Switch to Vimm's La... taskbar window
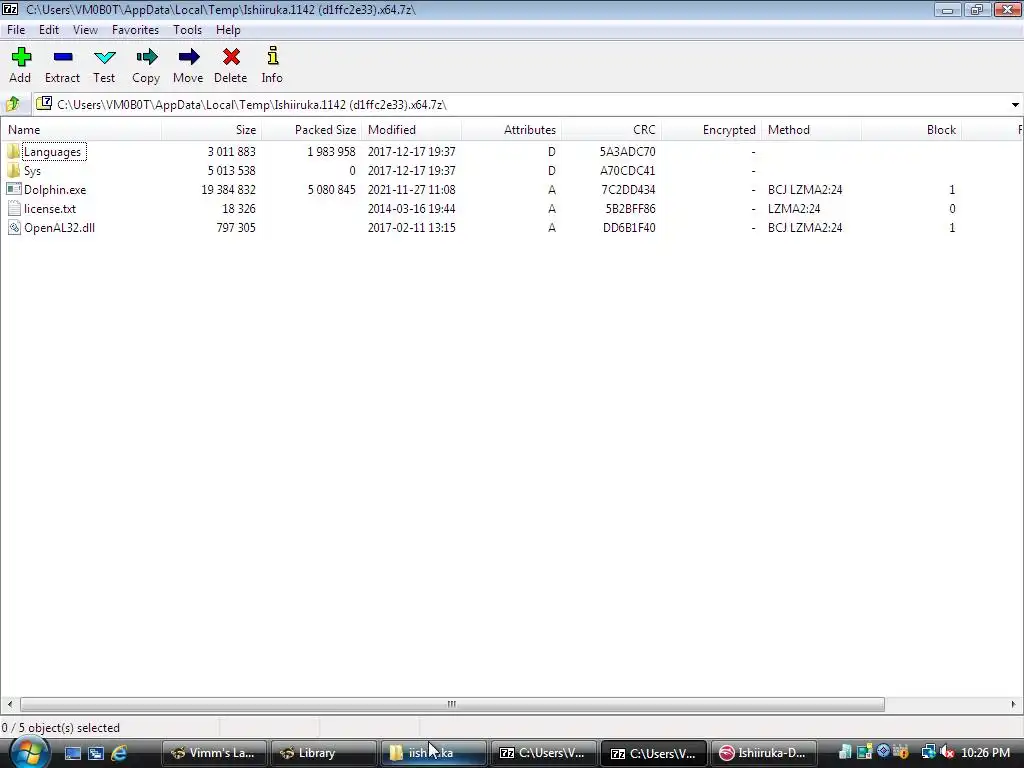Image resolution: width=1024 pixels, height=768 pixels. [214, 753]
